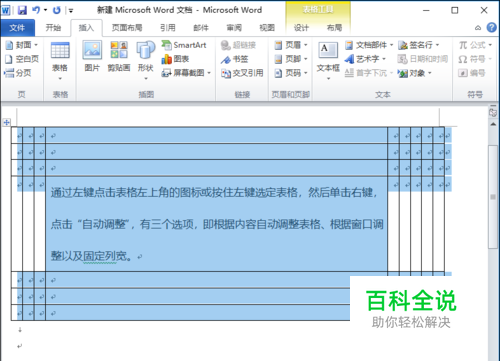Image resolution: width=500 pixels, height=361 pixels.
Task: Switch to the 邮件 ribbon tab
Action: pyautogui.click(x=201, y=28)
